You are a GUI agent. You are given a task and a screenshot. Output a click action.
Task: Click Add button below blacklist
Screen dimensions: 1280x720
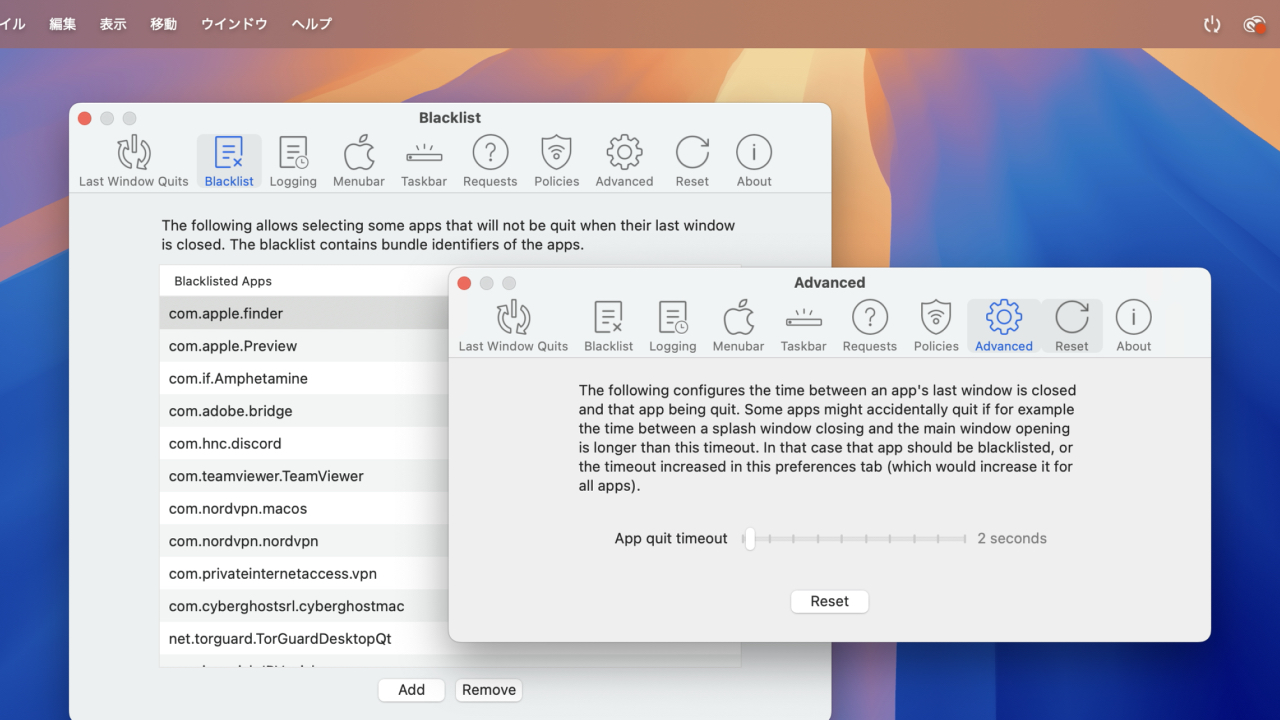click(x=411, y=690)
